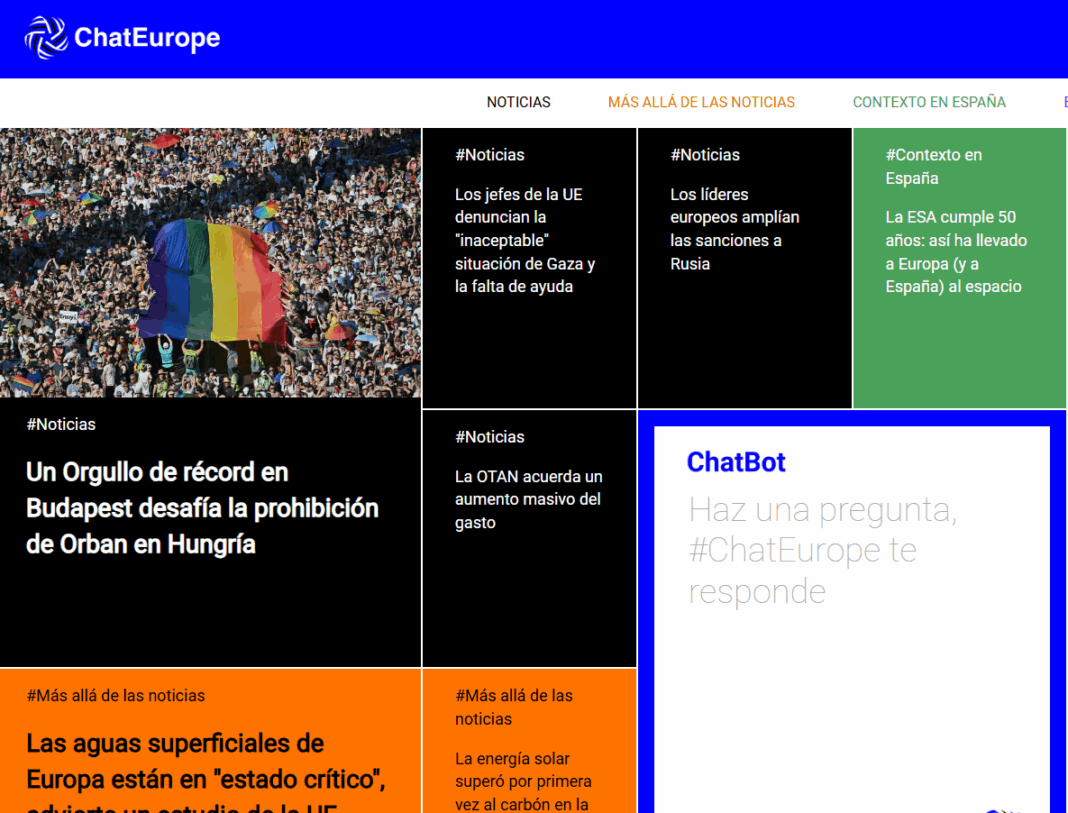The width and height of the screenshot is (1068, 813).
Task: Select the Contexto en España tab
Action: [929, 102]
